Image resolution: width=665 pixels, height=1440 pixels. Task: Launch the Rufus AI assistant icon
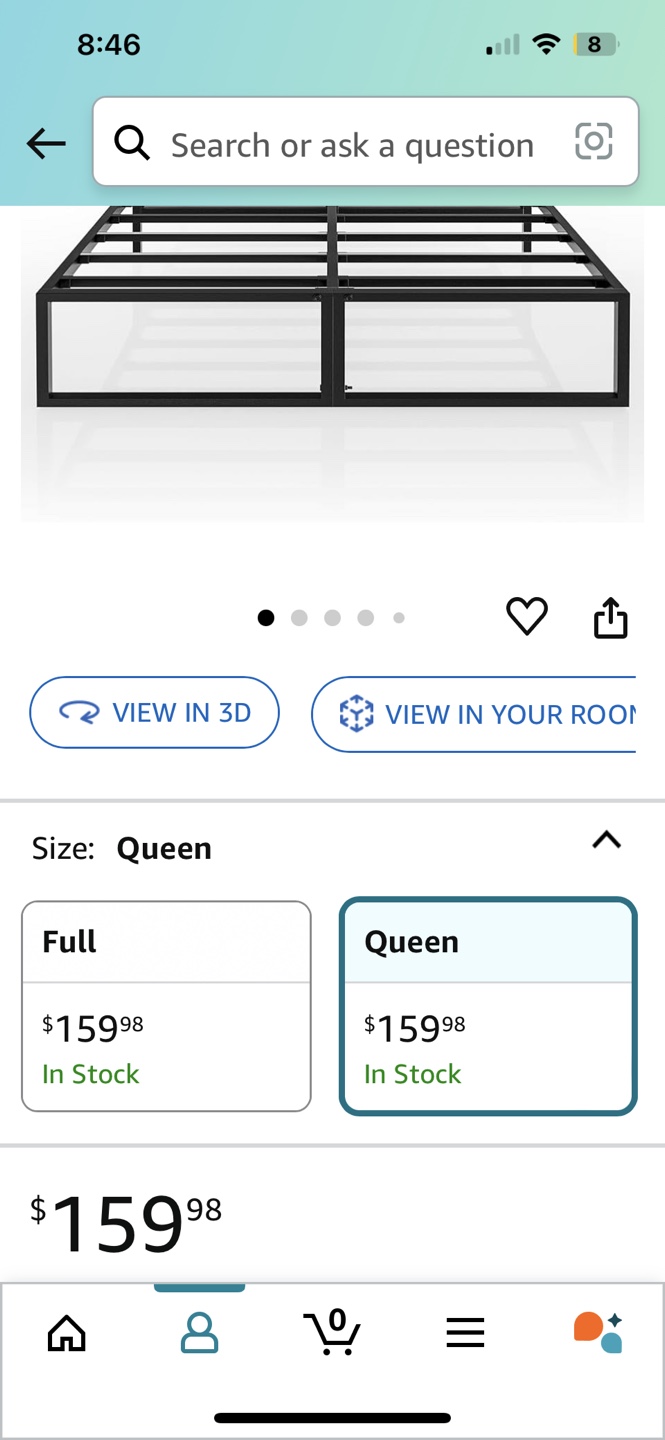pos(598,1332)
